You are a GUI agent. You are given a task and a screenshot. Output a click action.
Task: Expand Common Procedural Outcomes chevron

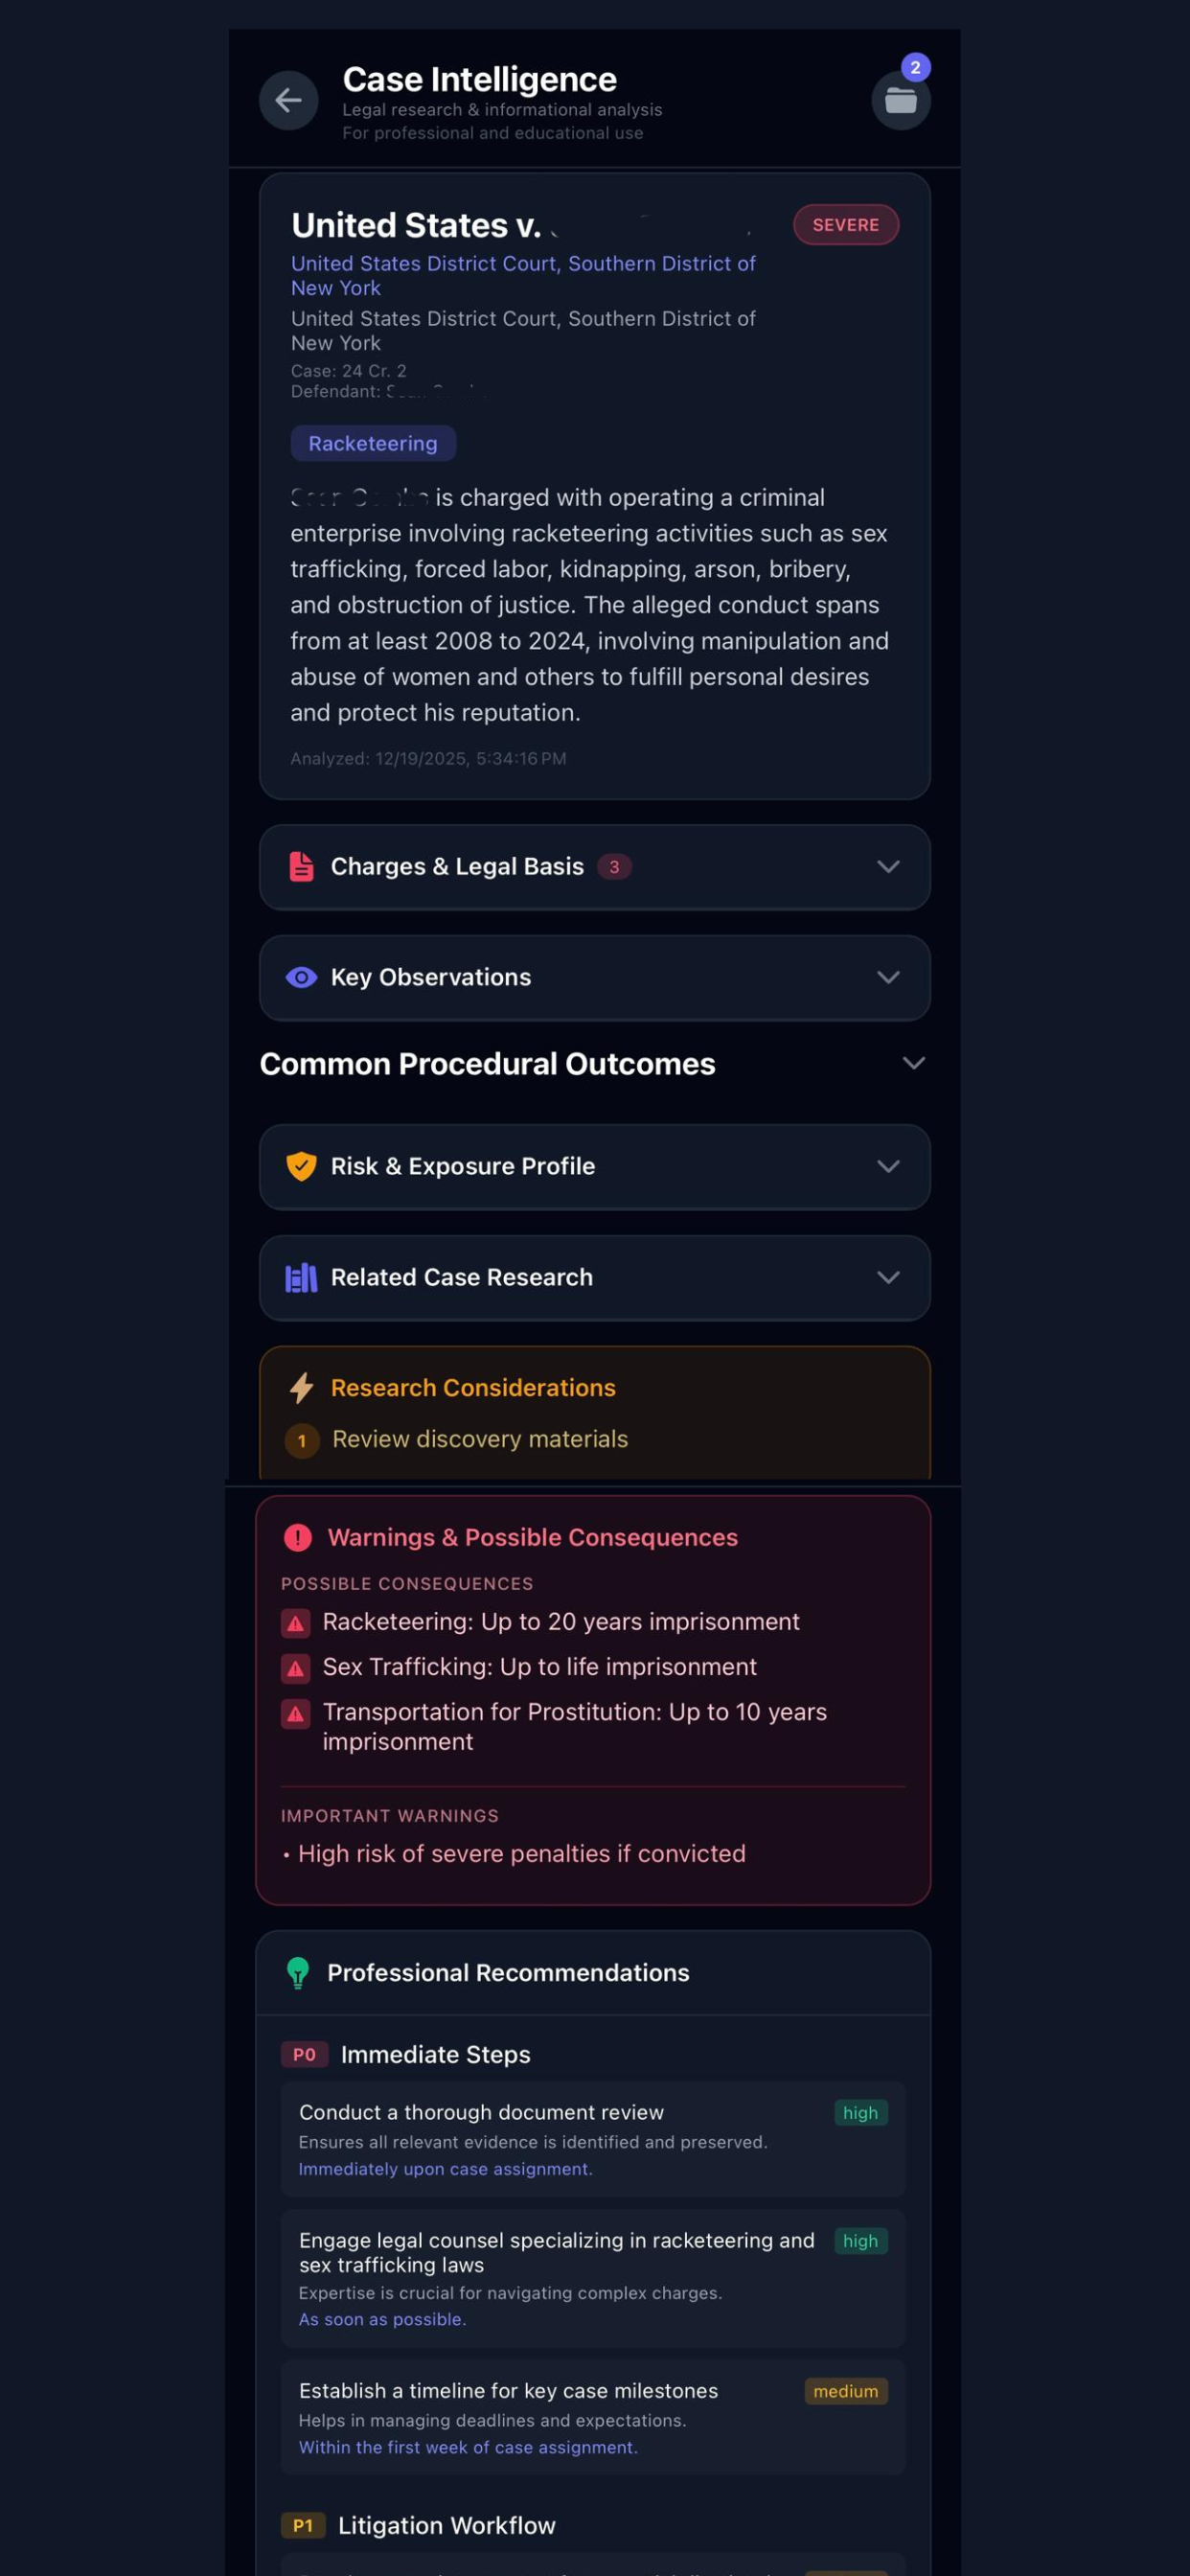tap(913, 1063)
